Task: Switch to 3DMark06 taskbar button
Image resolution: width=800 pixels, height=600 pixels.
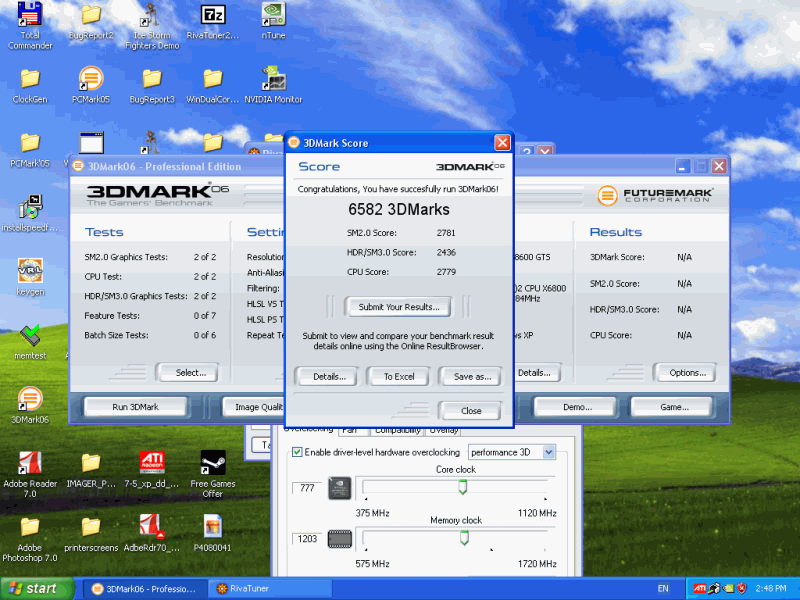Action: (144, 589)
